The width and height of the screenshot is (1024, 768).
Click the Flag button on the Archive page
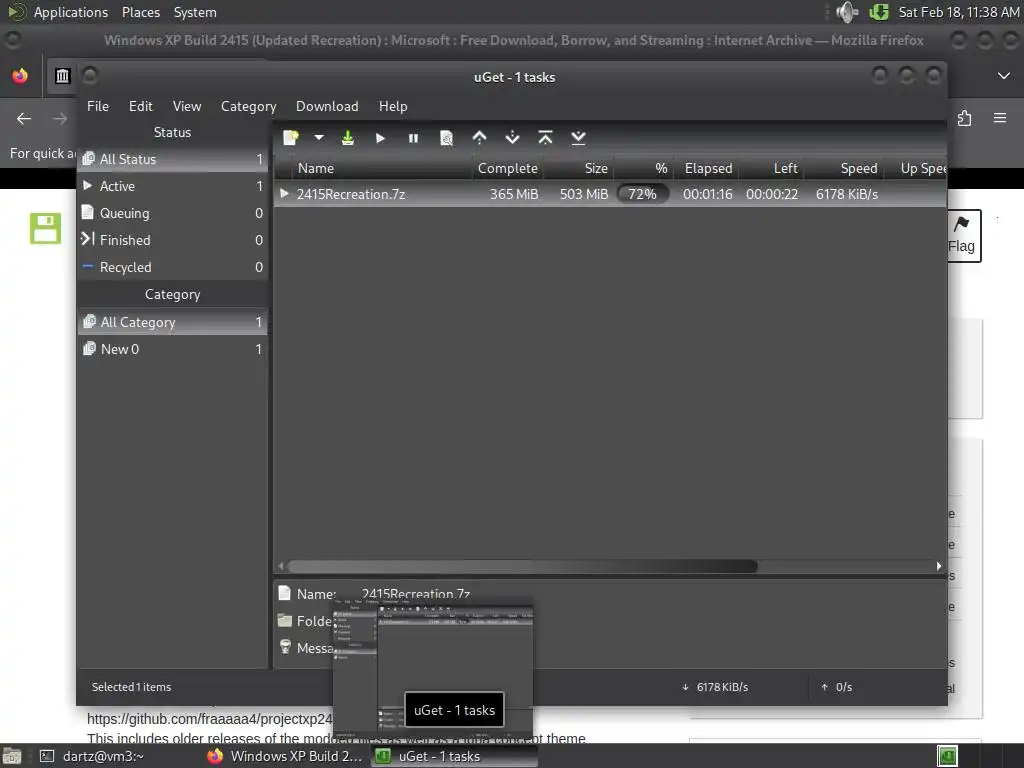tap(963, 235)
